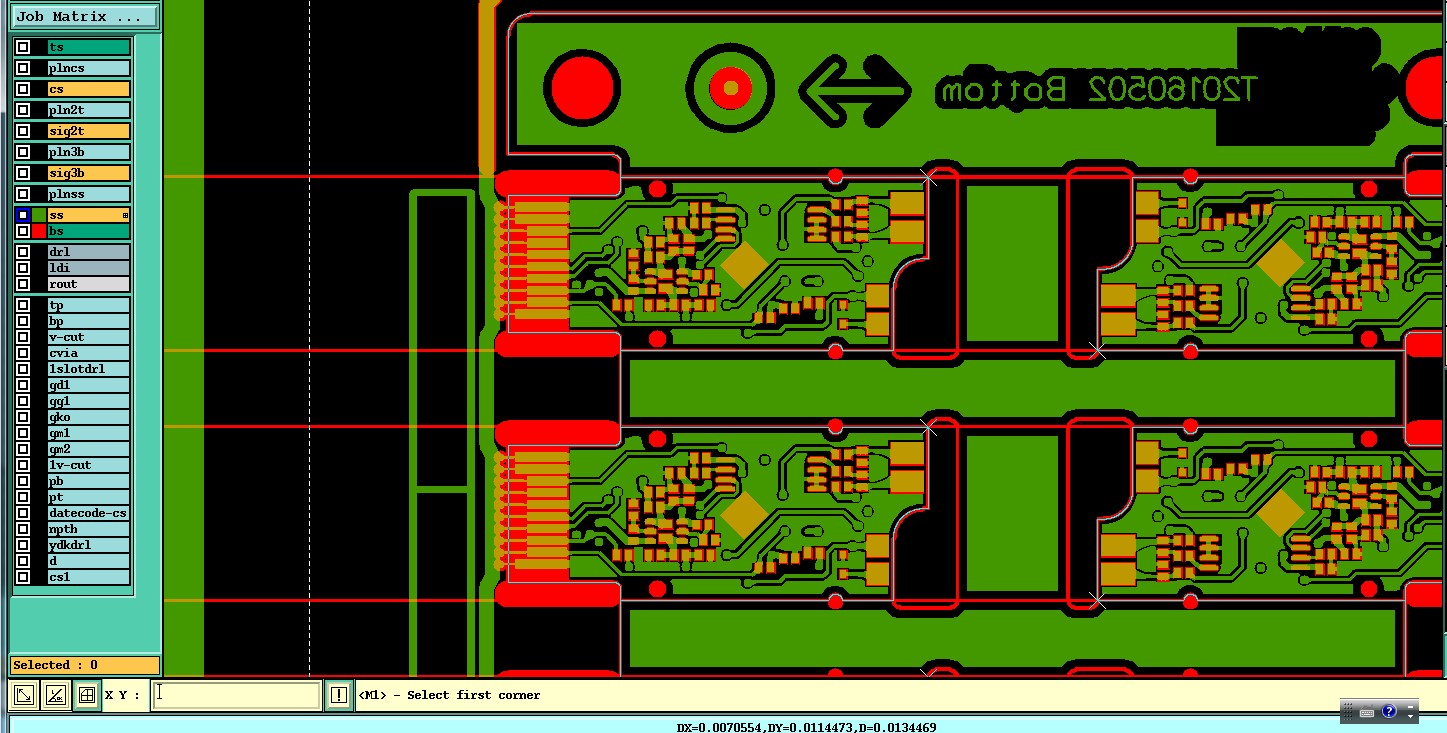Toggle the ss layer checkbox
This screenshot has width=1447, height=733.
tap(23, 215)
